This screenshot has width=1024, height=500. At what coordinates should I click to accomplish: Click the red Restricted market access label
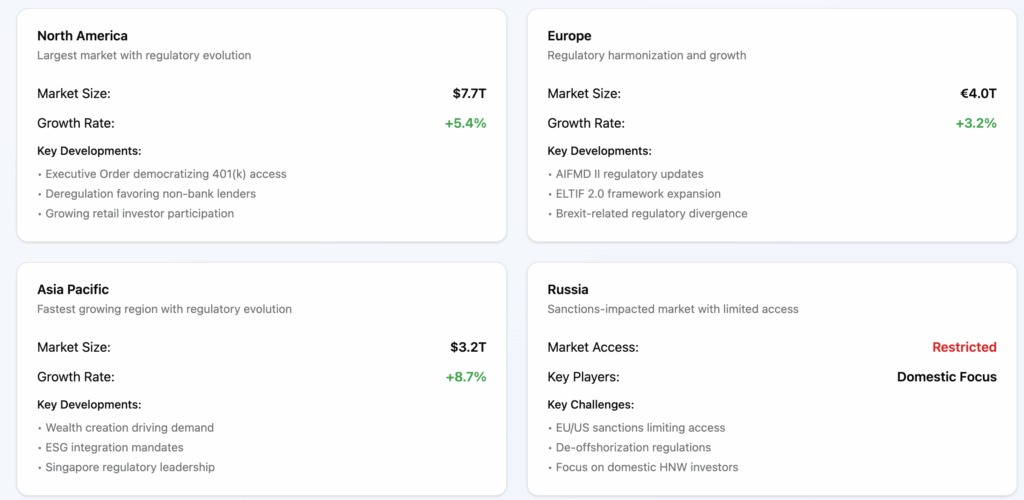(x=965, y=347)
